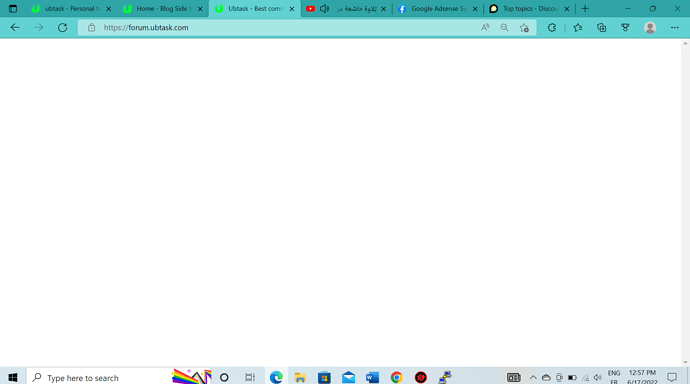The image size is (690, 384).
Task: Open Microsoft Store from taskbar
Action: (324, 377)
